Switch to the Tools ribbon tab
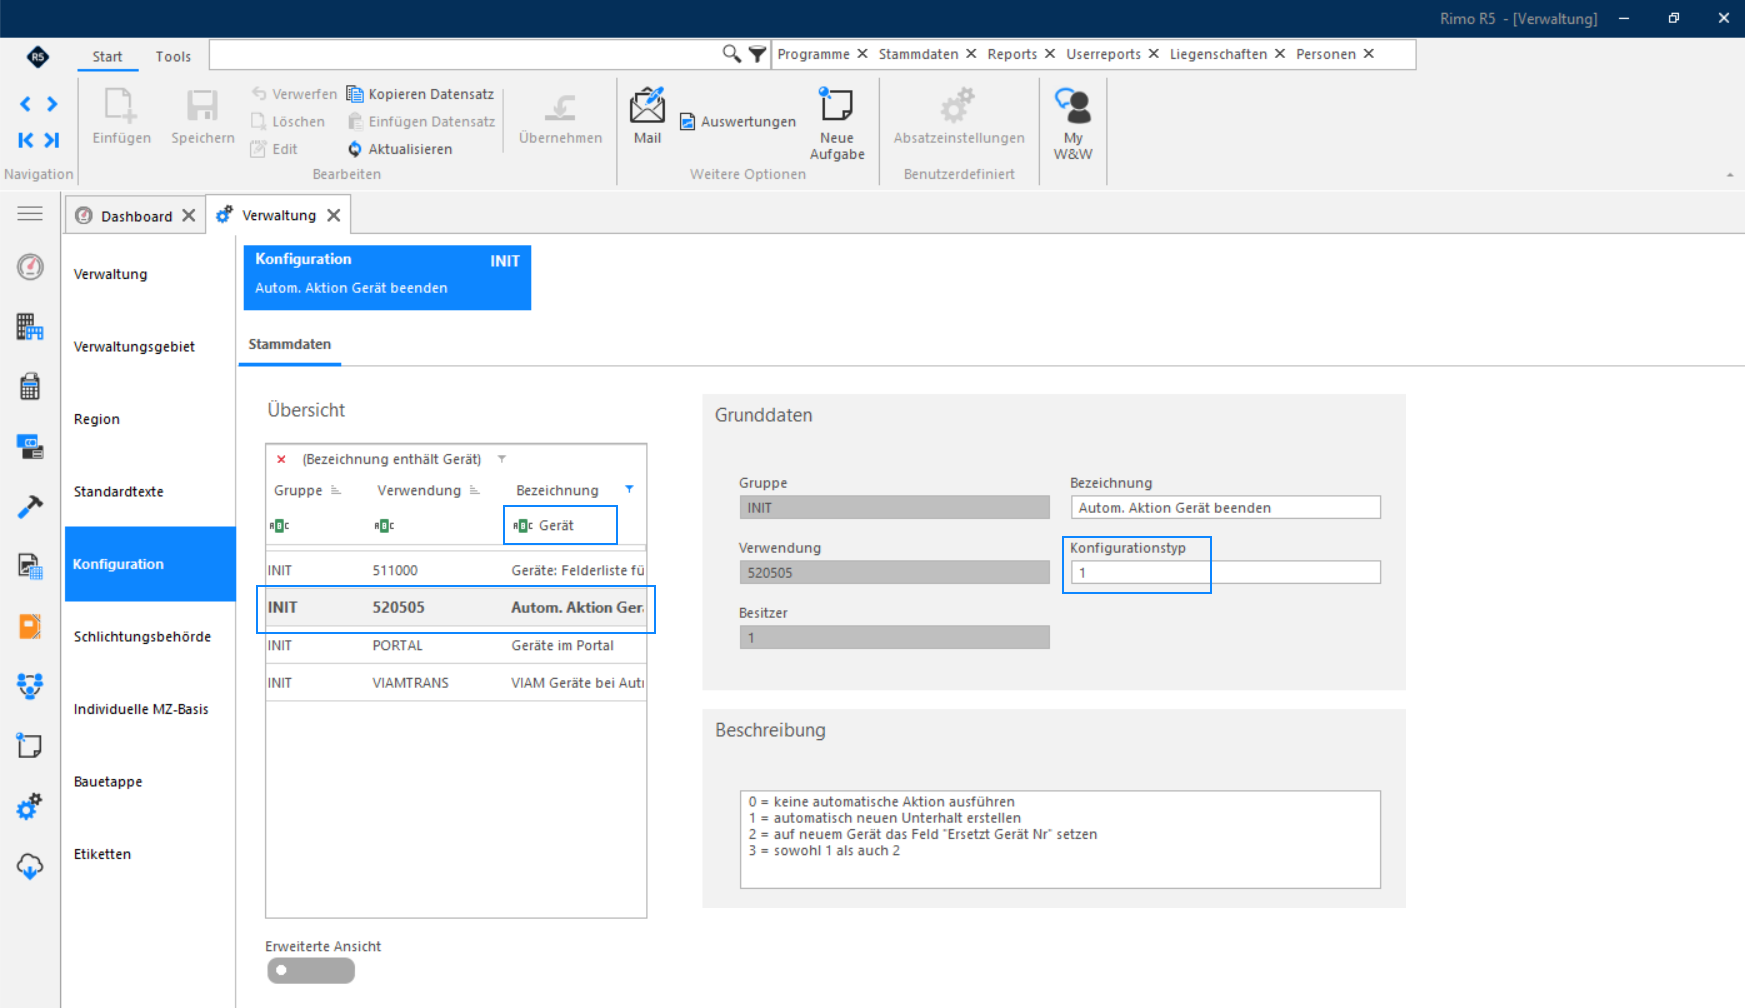The width and height of the screenshot is (1745, 1008). point(173,56)
